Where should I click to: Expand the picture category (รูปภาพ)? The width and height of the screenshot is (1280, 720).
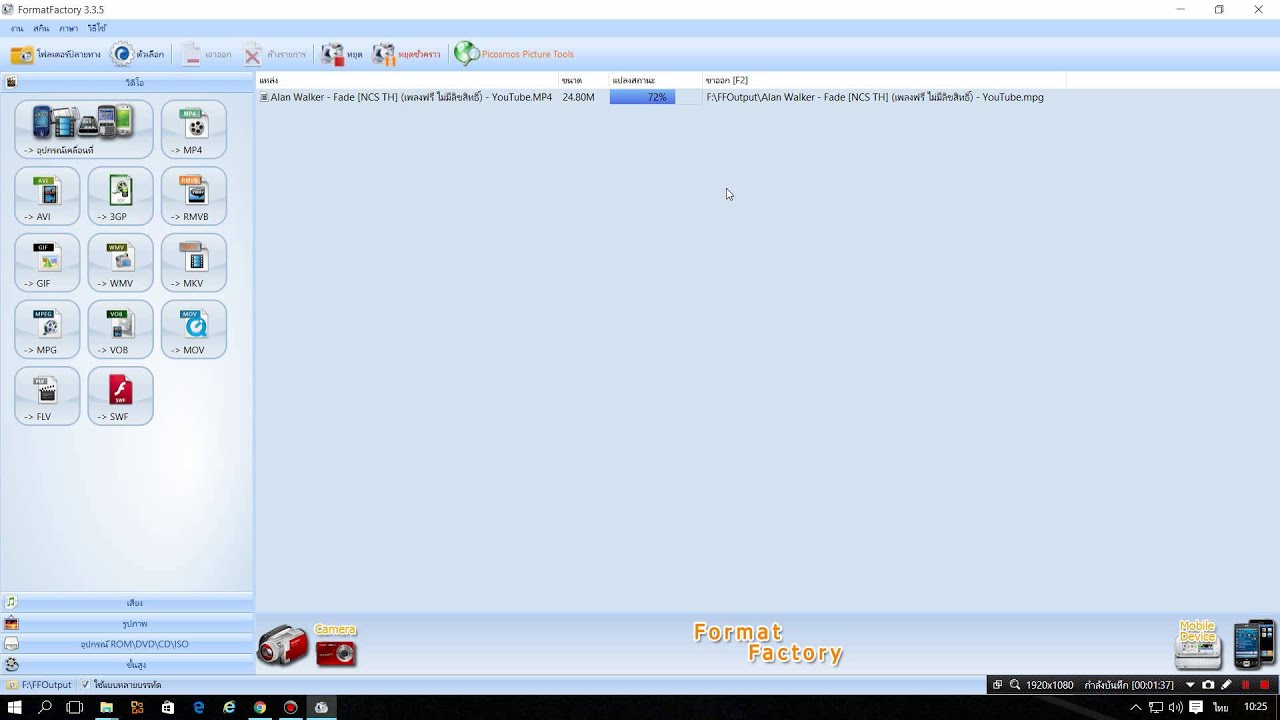[127, 624]
